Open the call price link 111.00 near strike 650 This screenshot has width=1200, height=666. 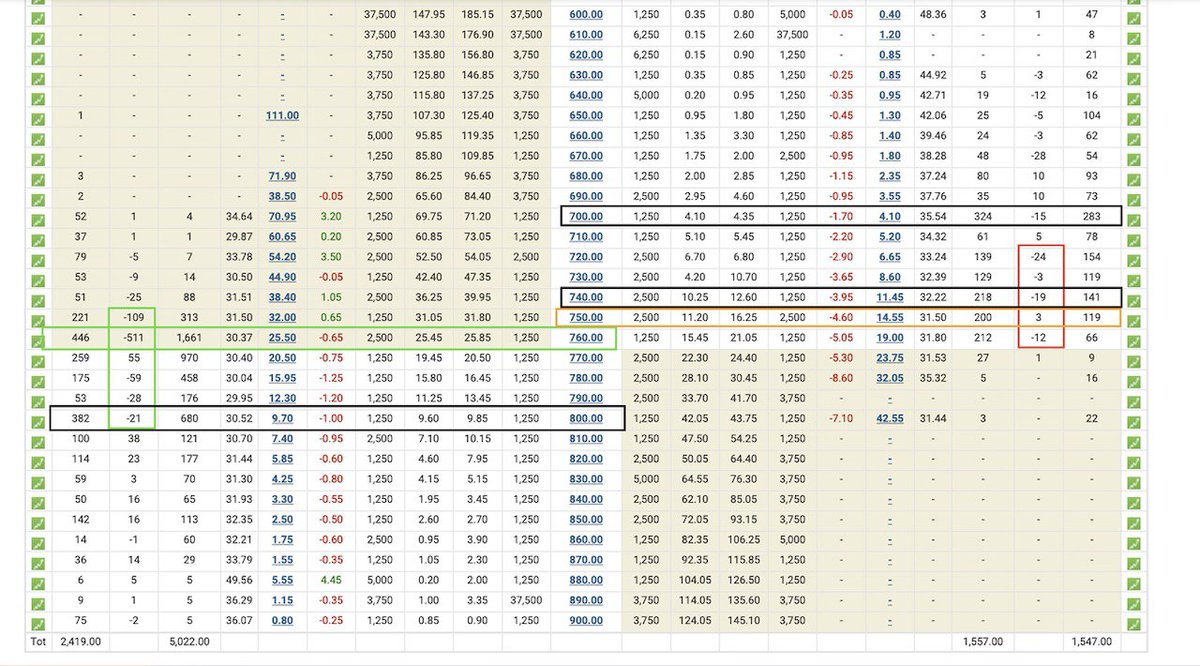[282, 114]
